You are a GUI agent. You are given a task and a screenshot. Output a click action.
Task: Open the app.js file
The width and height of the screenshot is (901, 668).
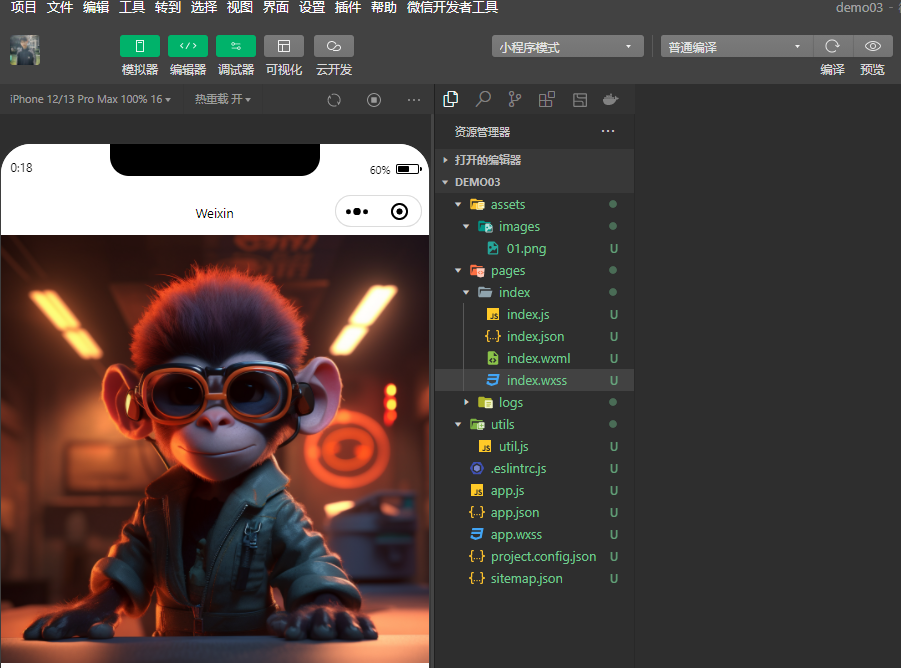tap(534, 491)
